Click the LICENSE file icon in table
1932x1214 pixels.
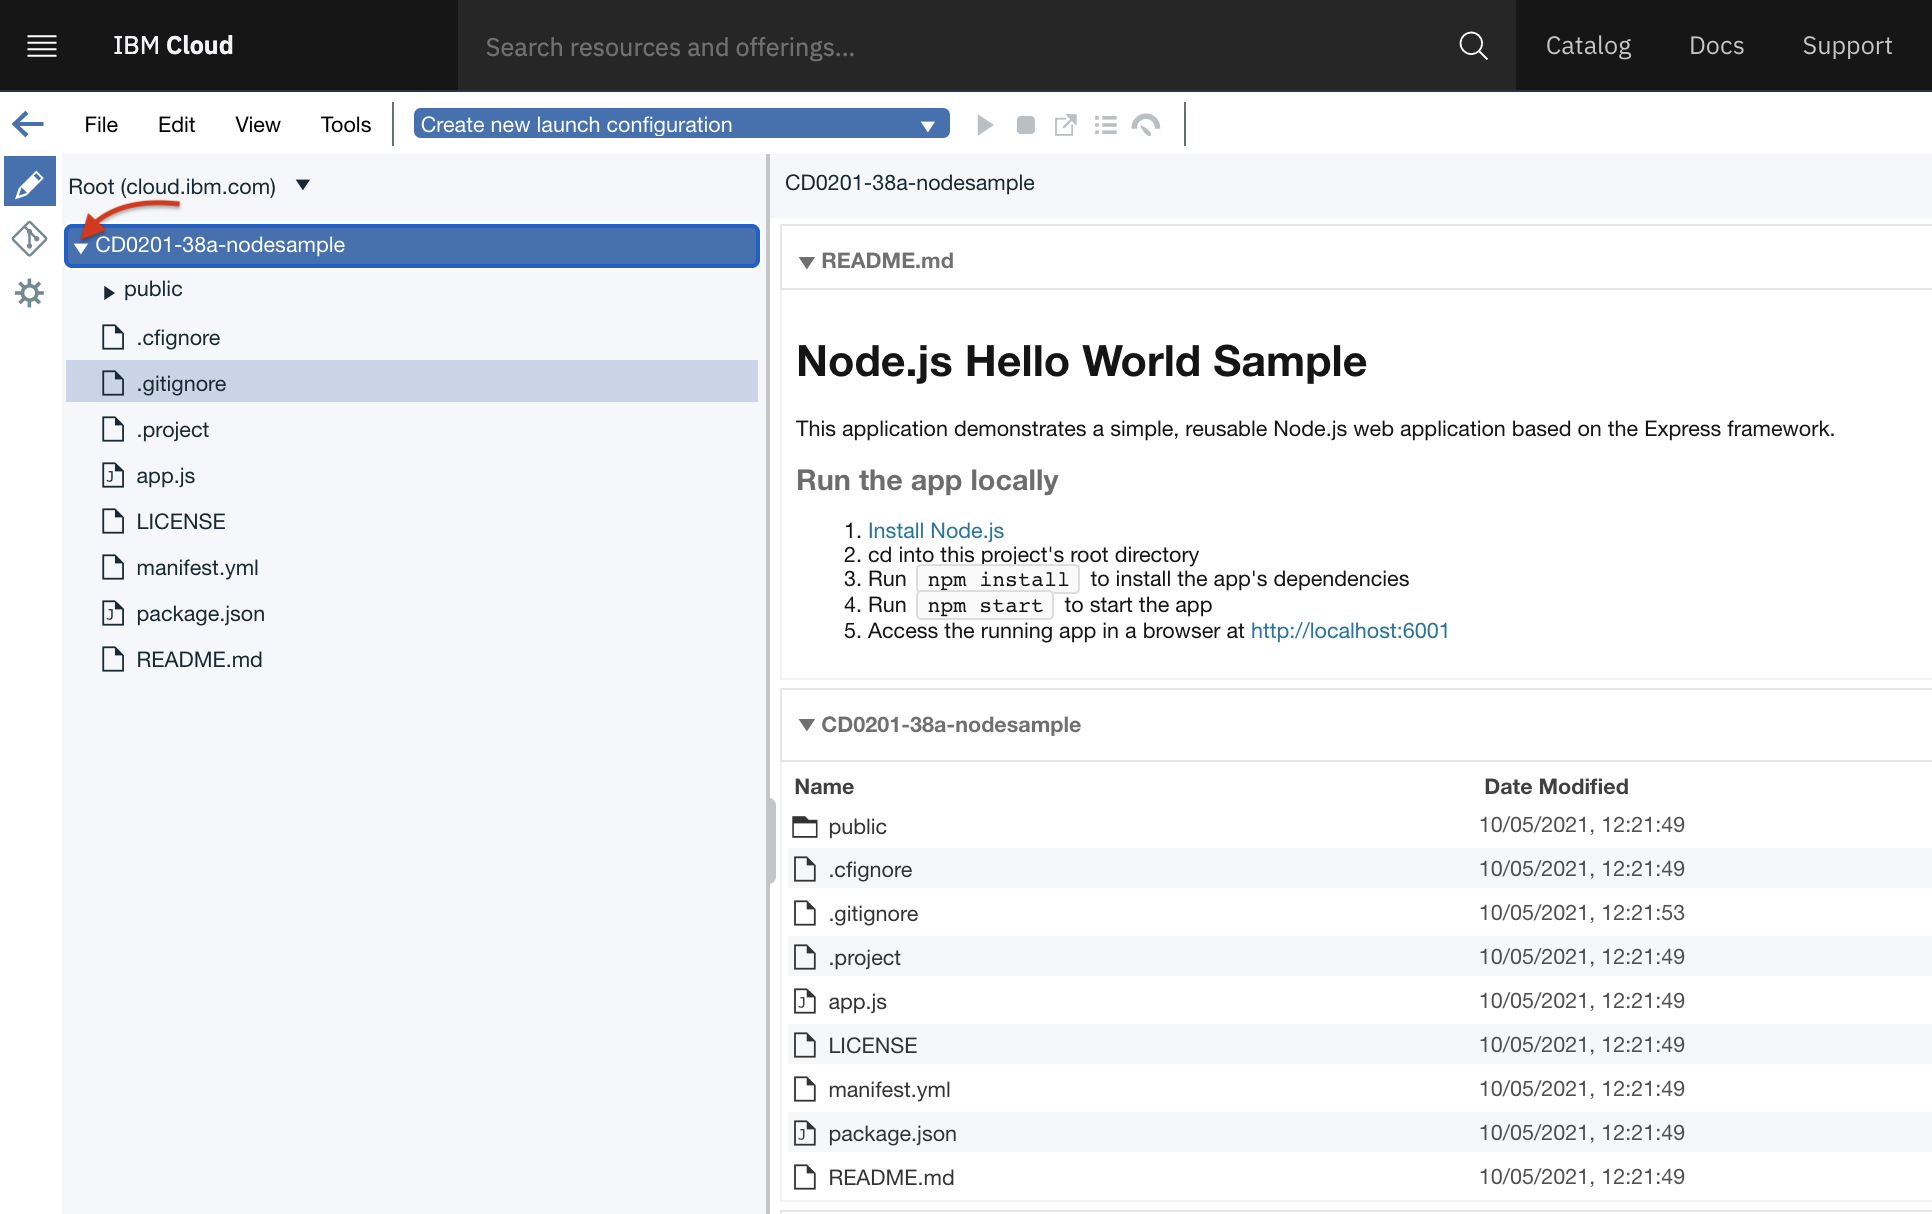(805, 1045)
